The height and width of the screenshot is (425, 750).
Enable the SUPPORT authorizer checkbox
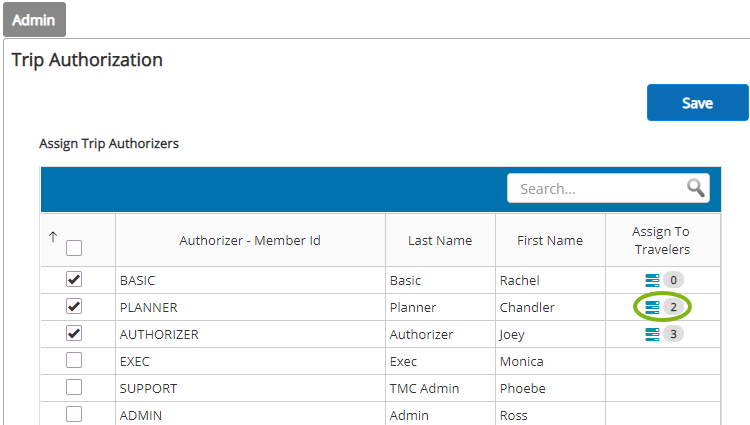[74, 387]
